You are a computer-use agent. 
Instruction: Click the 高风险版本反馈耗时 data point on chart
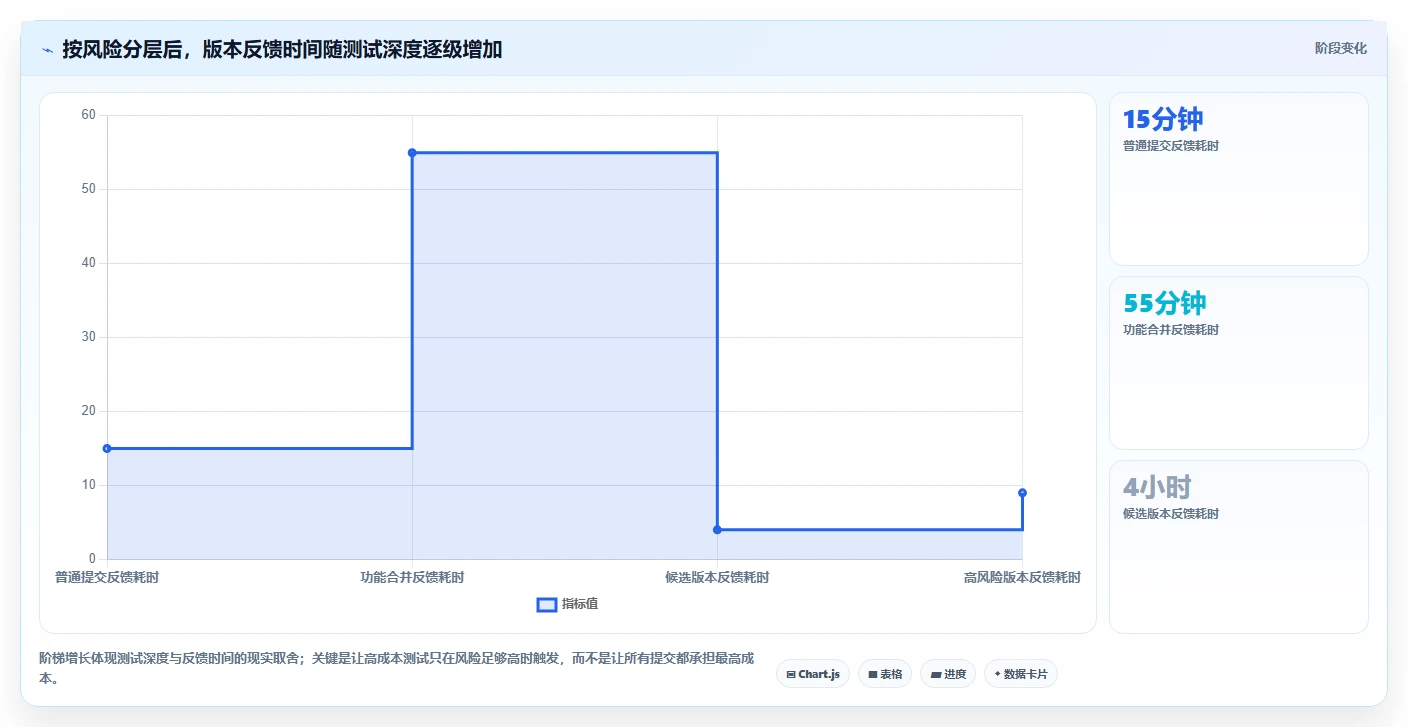pyautogui.click(x=1022, y=492)
